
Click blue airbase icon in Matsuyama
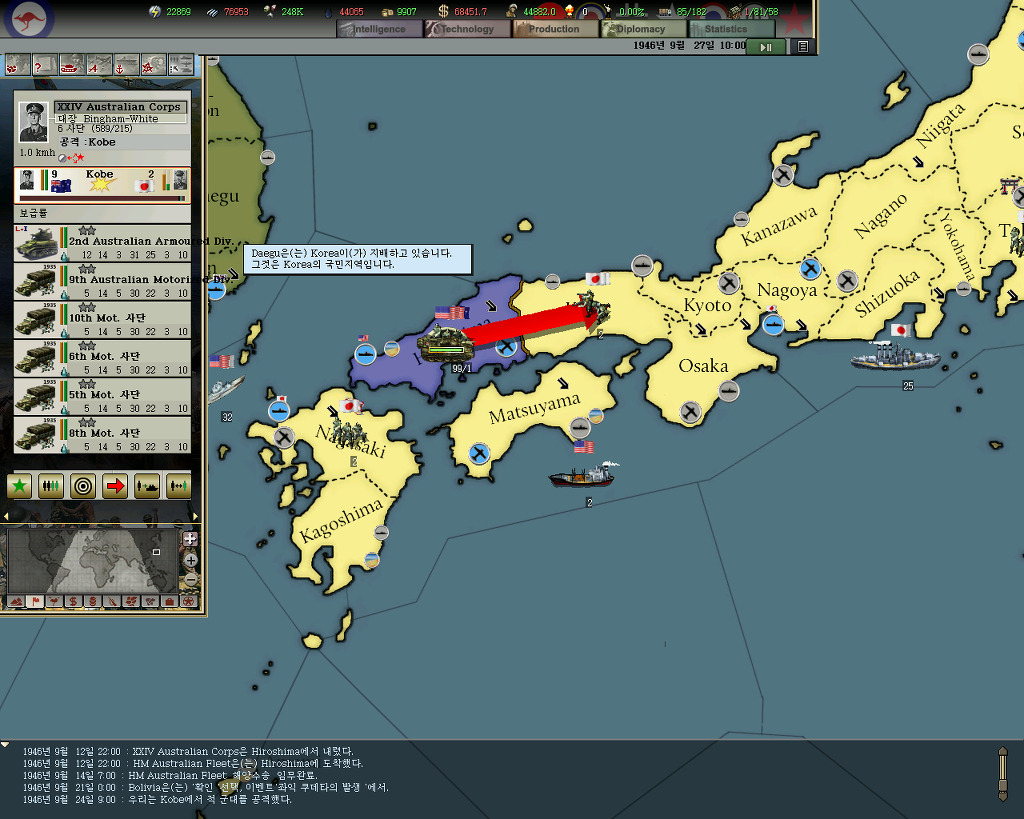[x=479, y=453]
